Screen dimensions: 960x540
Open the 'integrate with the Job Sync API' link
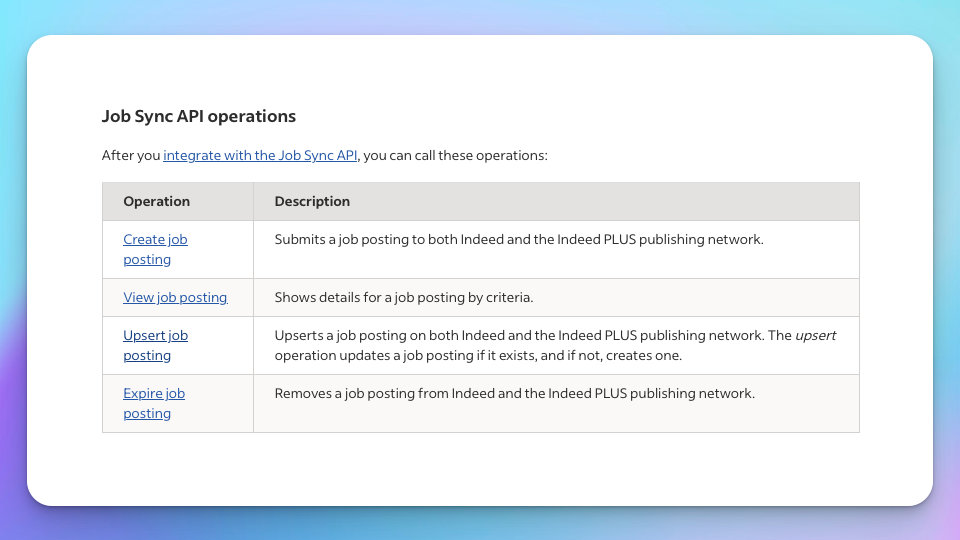click(x=260, y=156)
